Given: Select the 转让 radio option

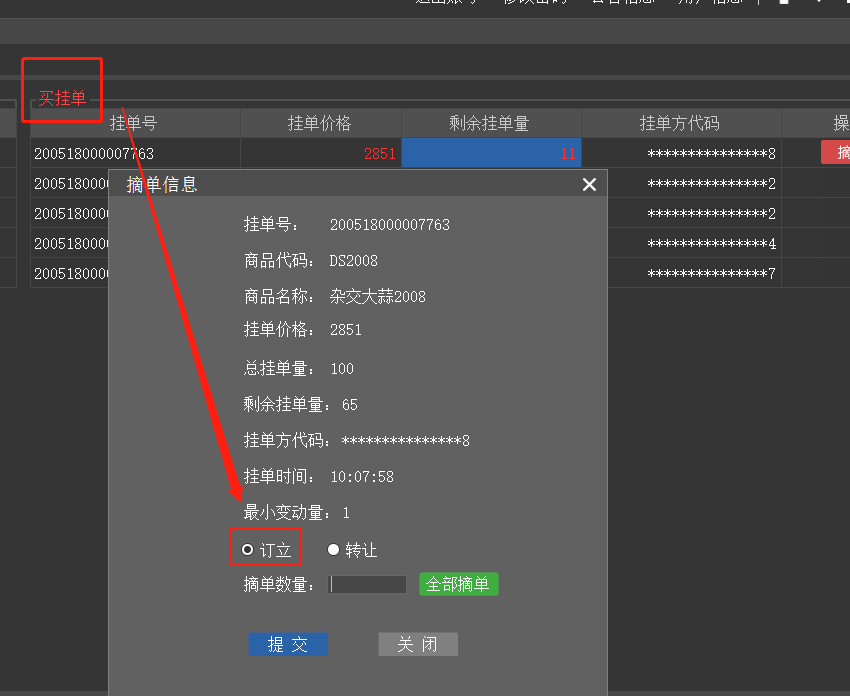Looking at the screenshot, I should pos(334,549).
